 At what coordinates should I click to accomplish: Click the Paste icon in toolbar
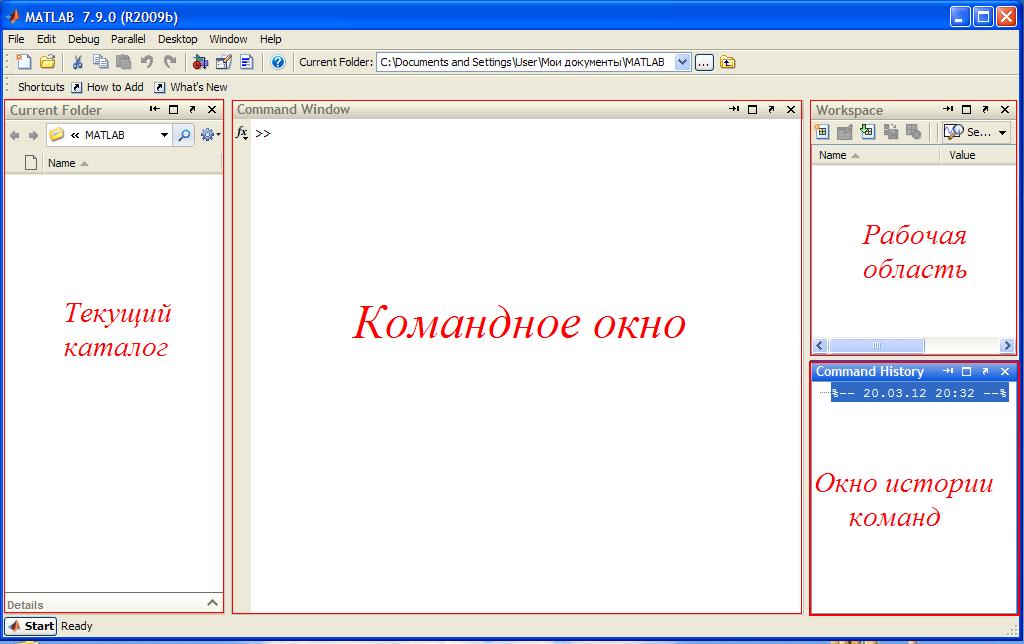tap(123, 62)
